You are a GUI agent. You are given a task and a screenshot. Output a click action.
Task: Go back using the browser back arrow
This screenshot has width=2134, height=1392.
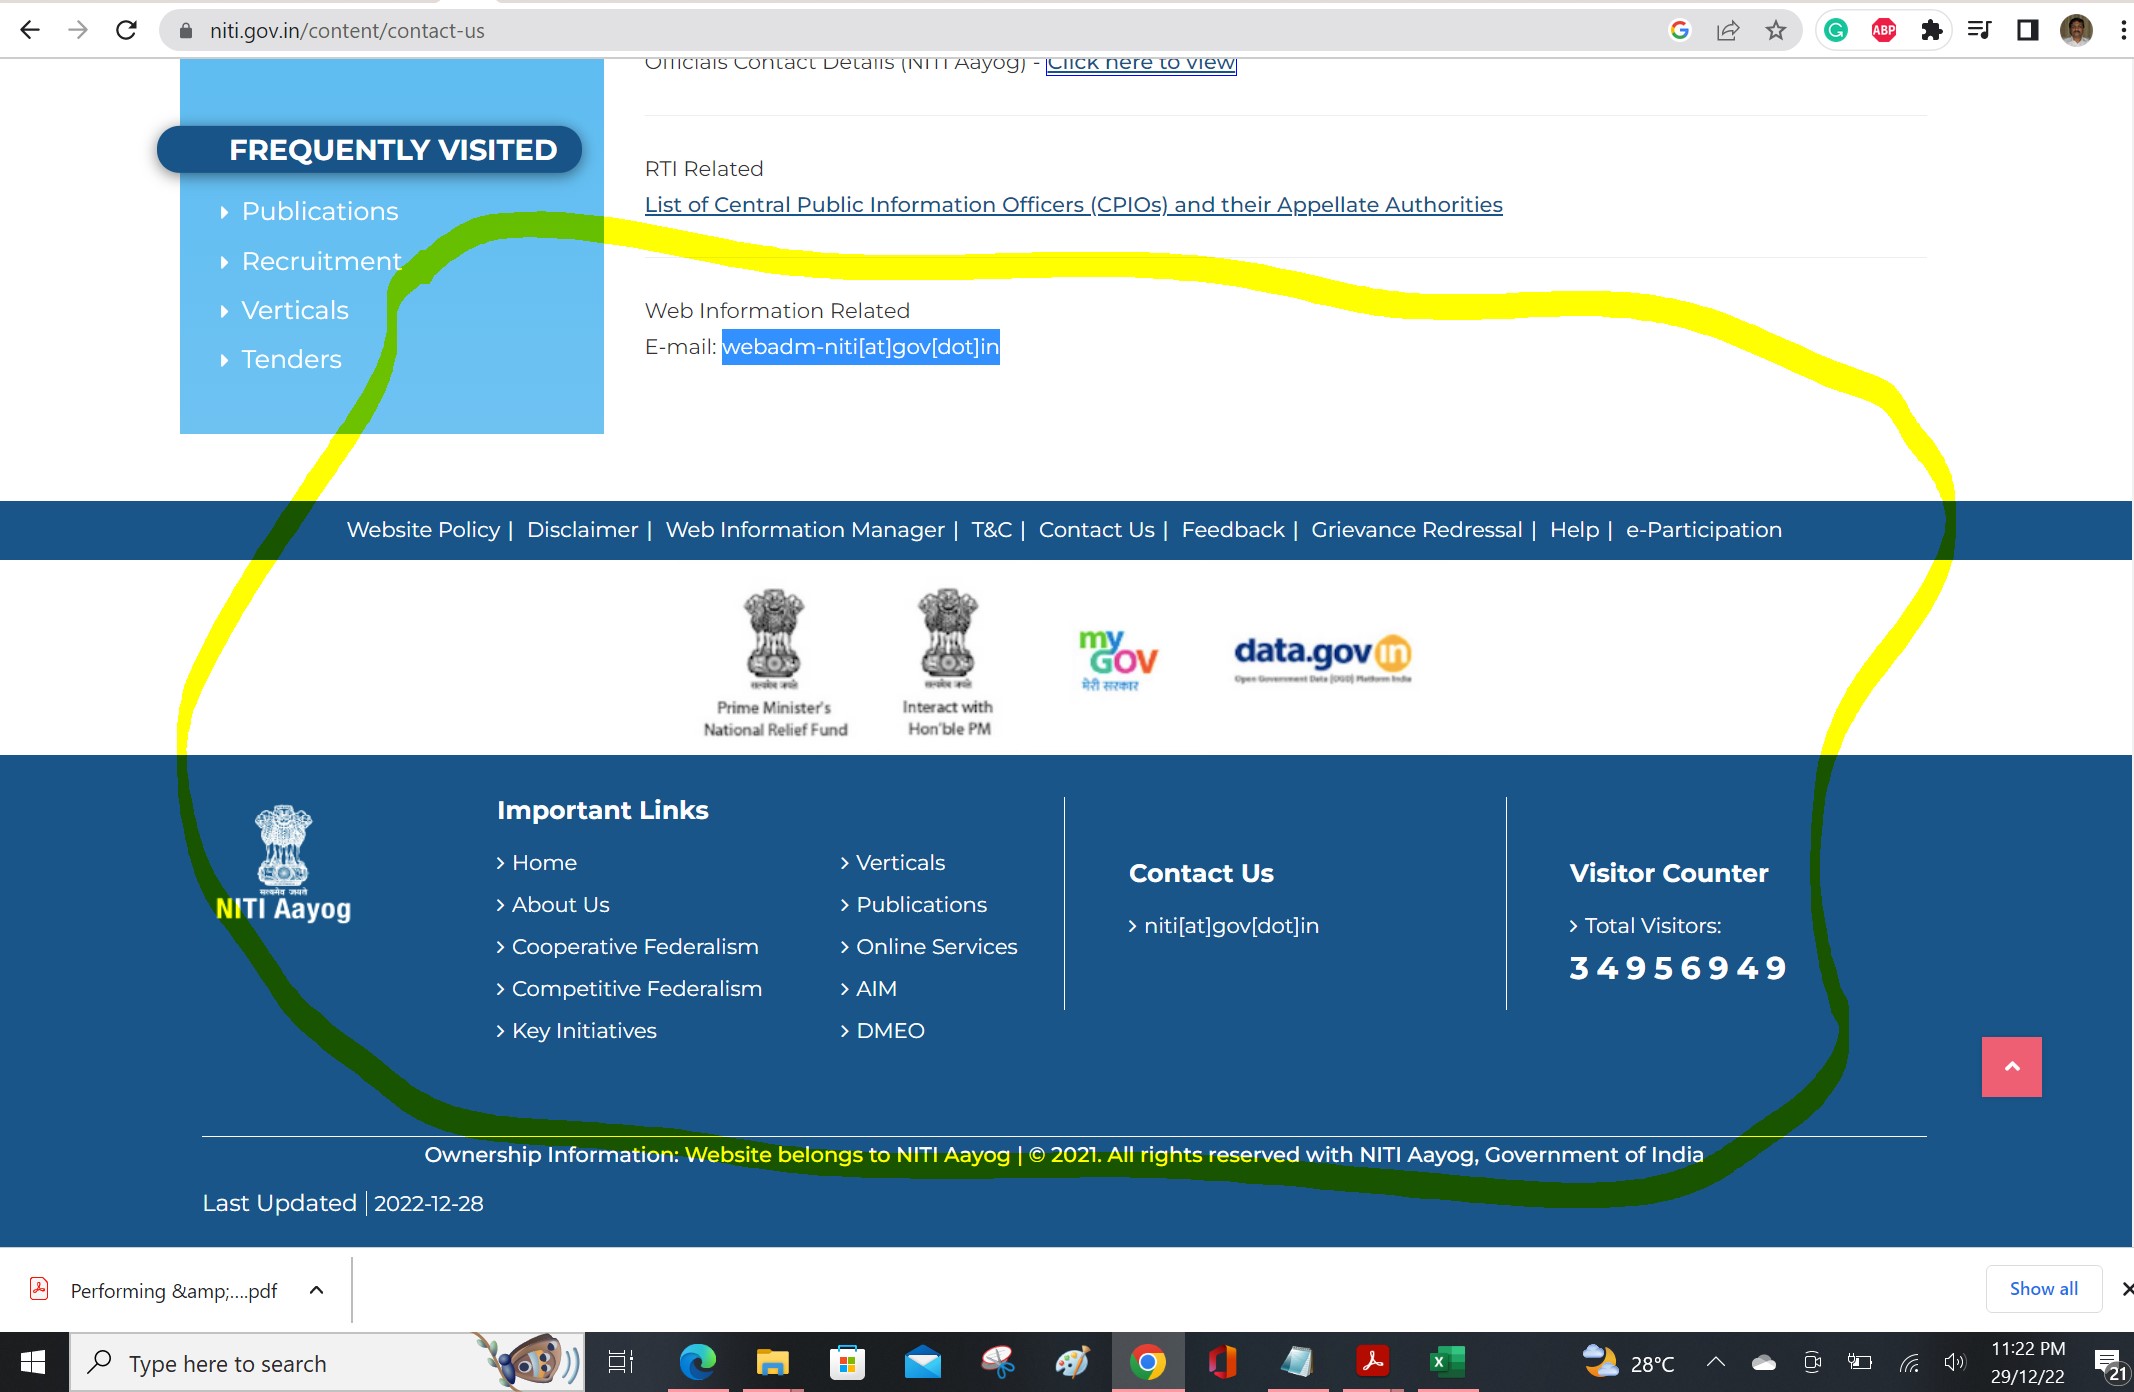click(30, 30)
